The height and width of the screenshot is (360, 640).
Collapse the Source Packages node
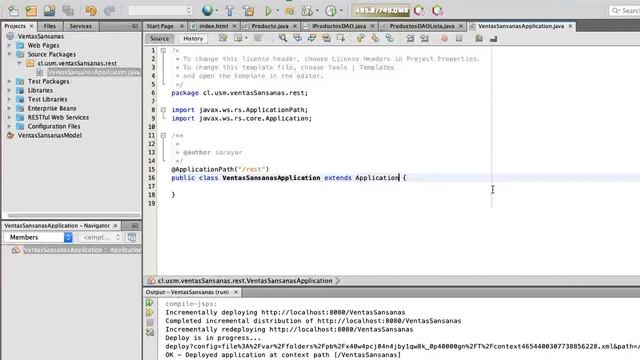(9, 54)
